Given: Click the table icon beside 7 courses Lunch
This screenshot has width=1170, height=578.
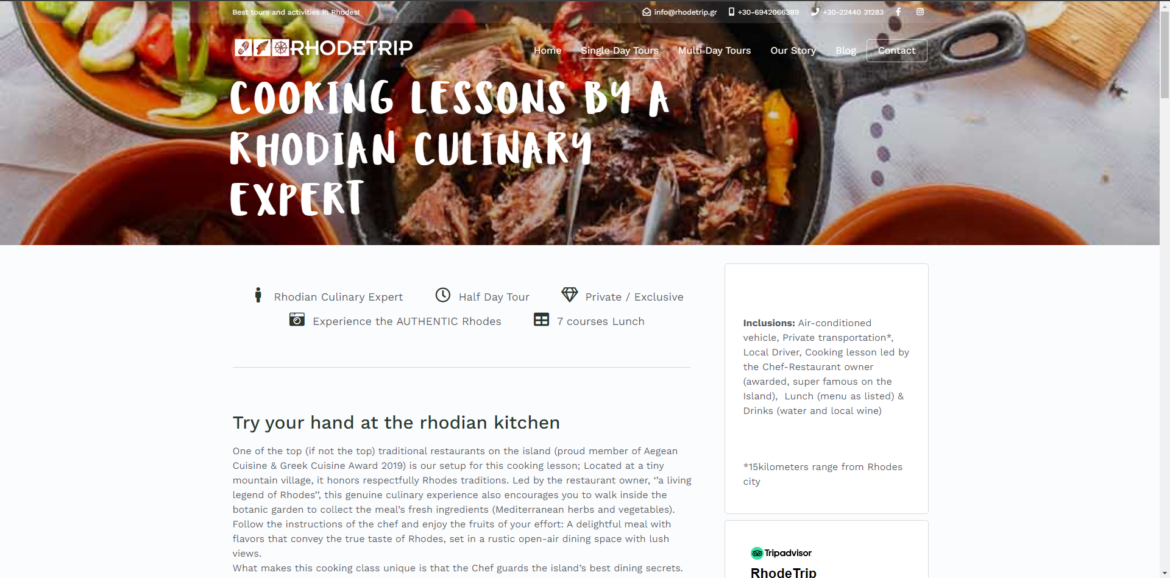Looking at the screenshot, I should pyautogui.click(x=541, y=319).
